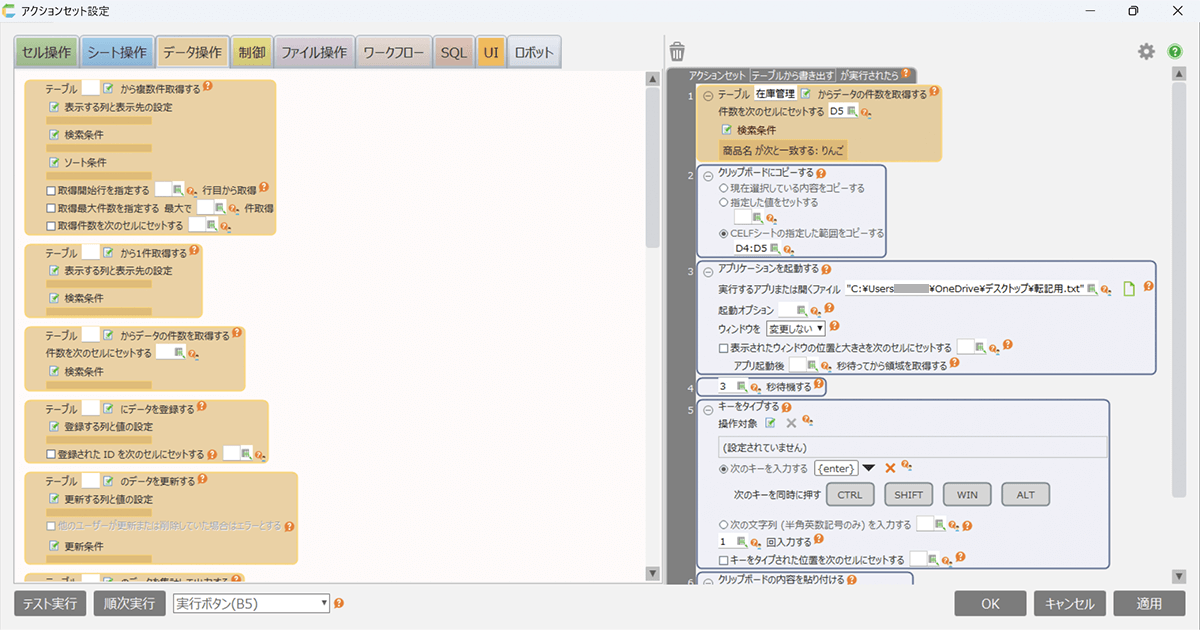The width and height of the screenshot is (1200, 630).
Task: Switch to the シート操作 tab
Action: [x=118, y=52]
